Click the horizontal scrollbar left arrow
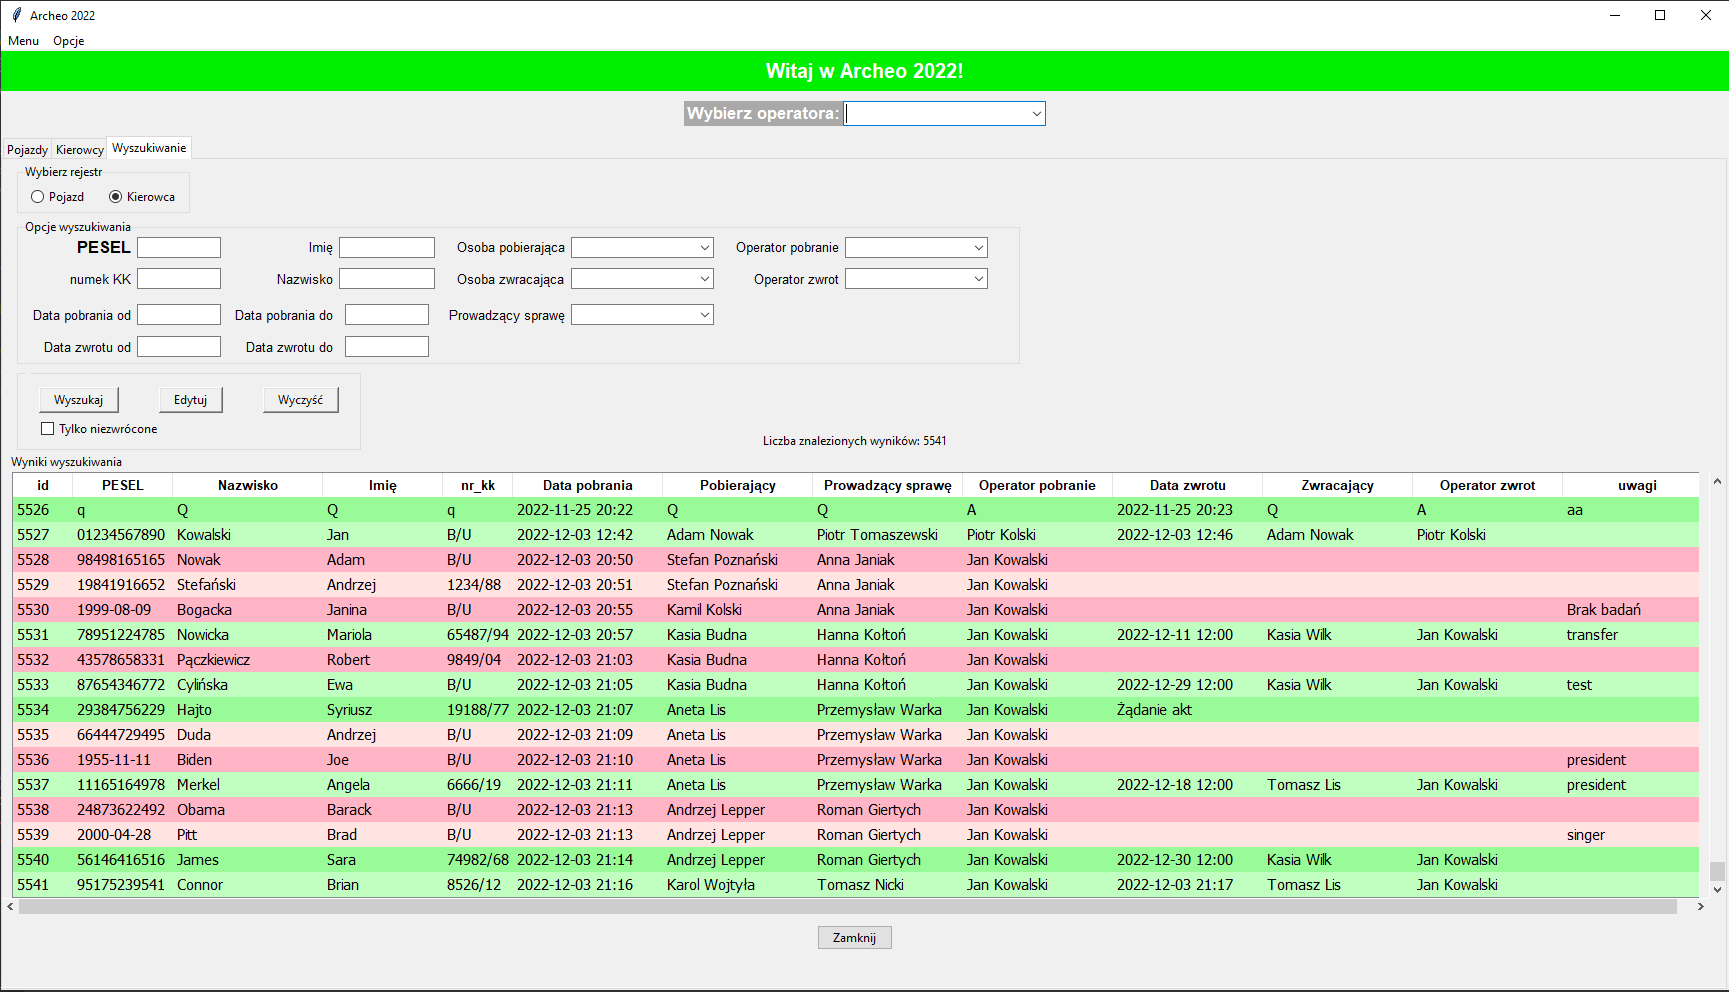This screenshot has height=992, width=1729. click(x=10, y=907)
